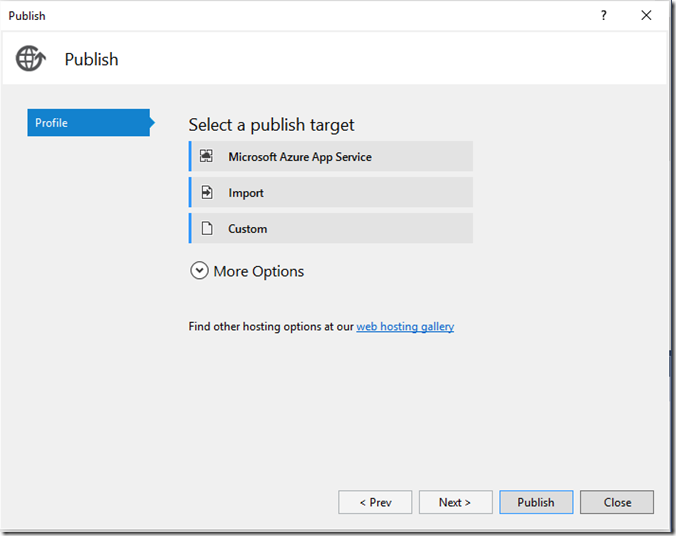Click the Publish window title bar text
This screenshot has width=676, height=536.
(27, 16)
